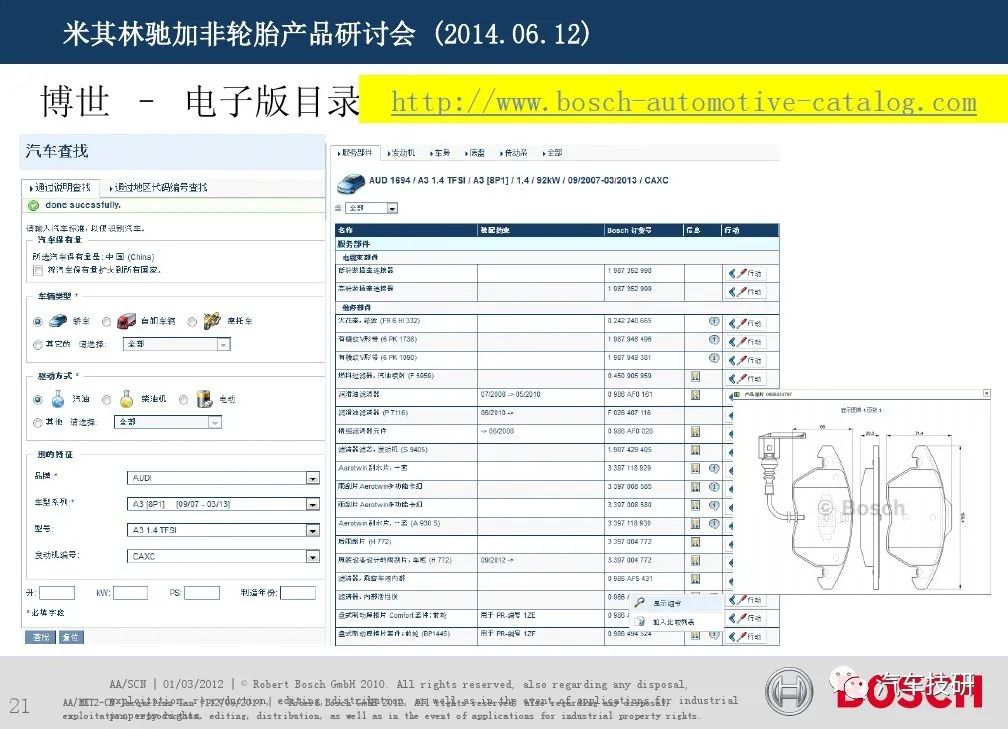
Task: Open the 发动机 tab
Action: click(x=401, y=153)
